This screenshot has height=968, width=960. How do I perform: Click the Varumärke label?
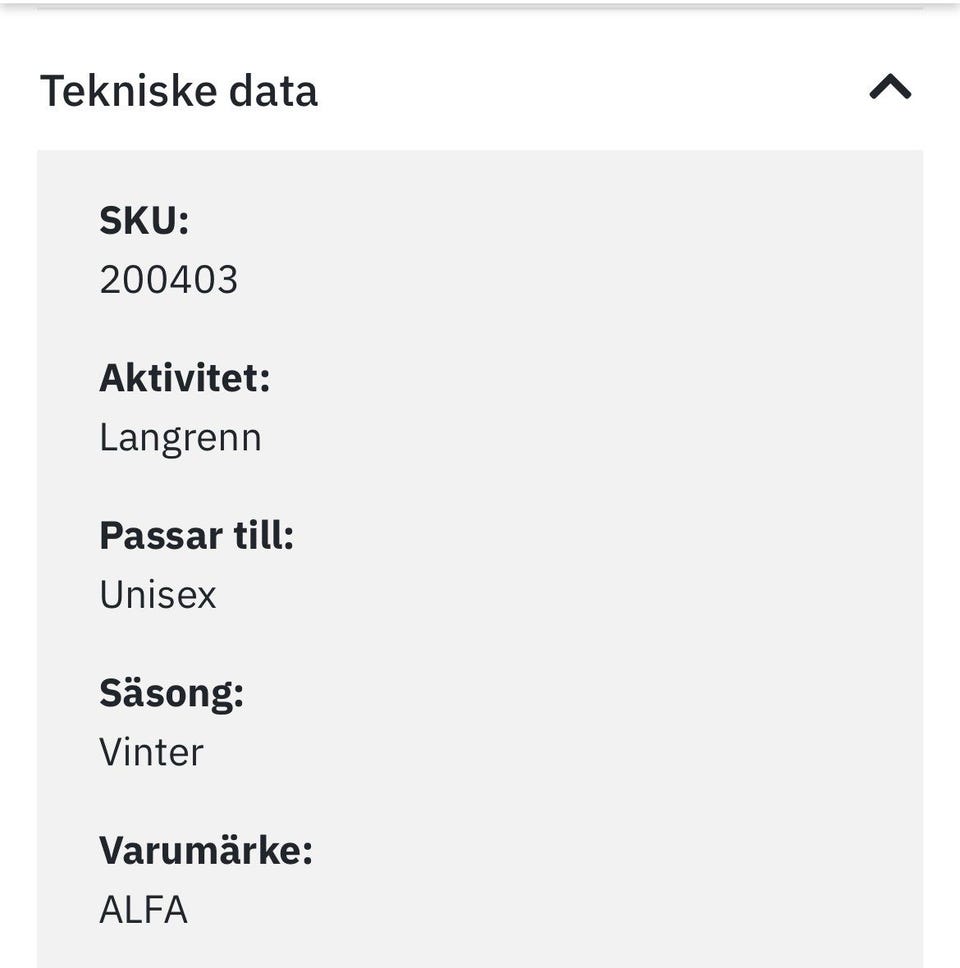coord(206,851)
